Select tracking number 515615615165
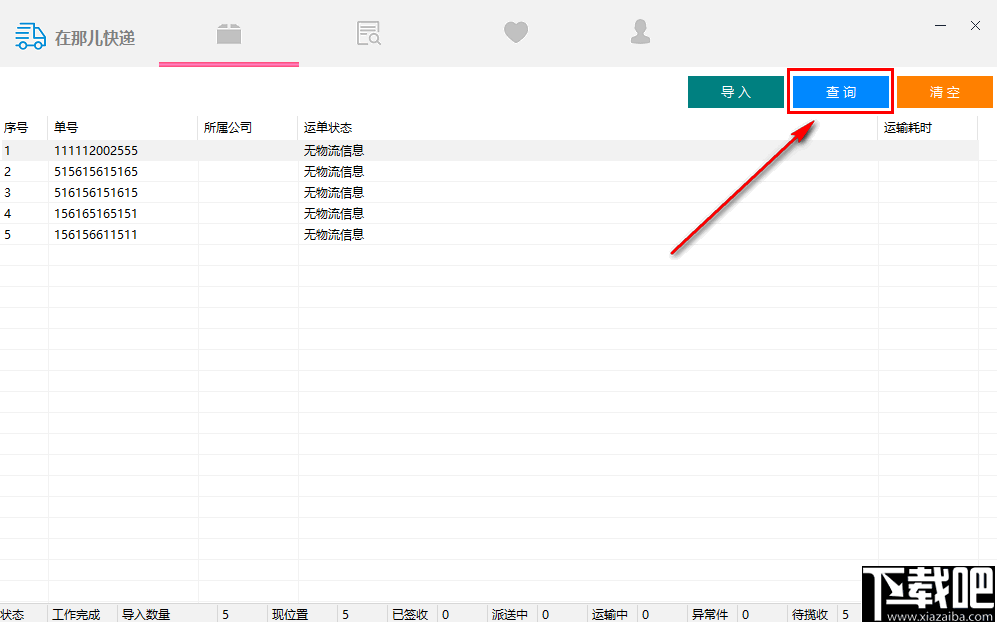Image resolution: width=997 pixels, height=622 pixels. 96,172
